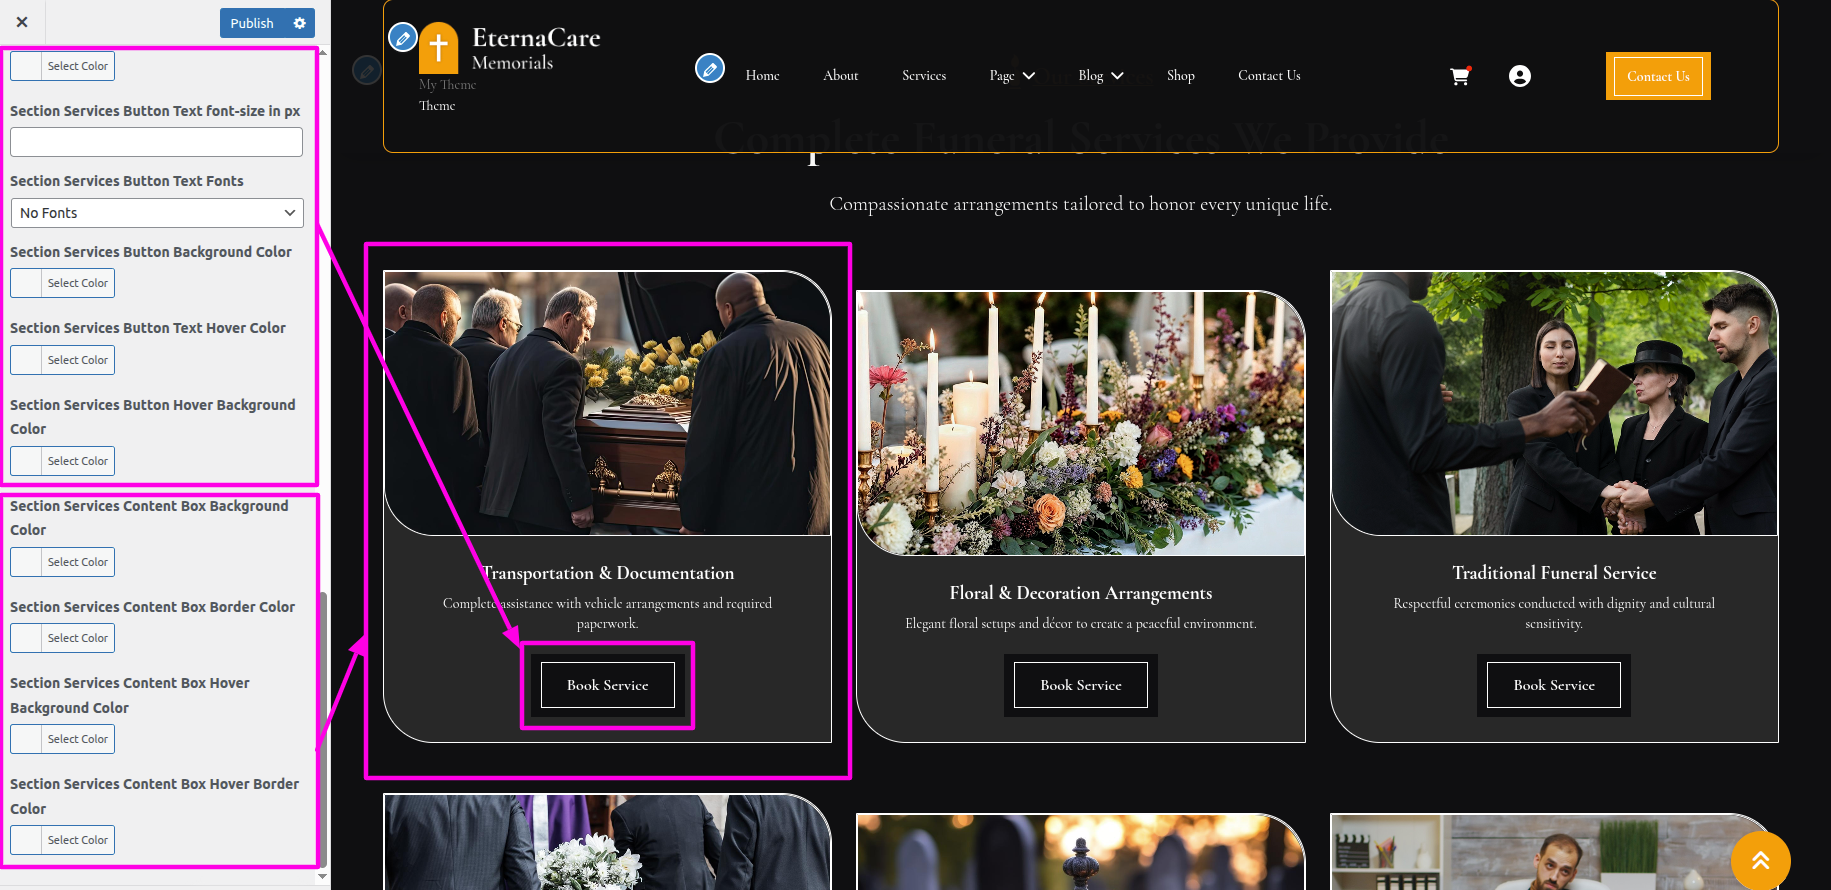Viewport: 1831px width, 890px height.
Task: Click the pencil edit icon beside the Home menu
Action: (710, 69)
